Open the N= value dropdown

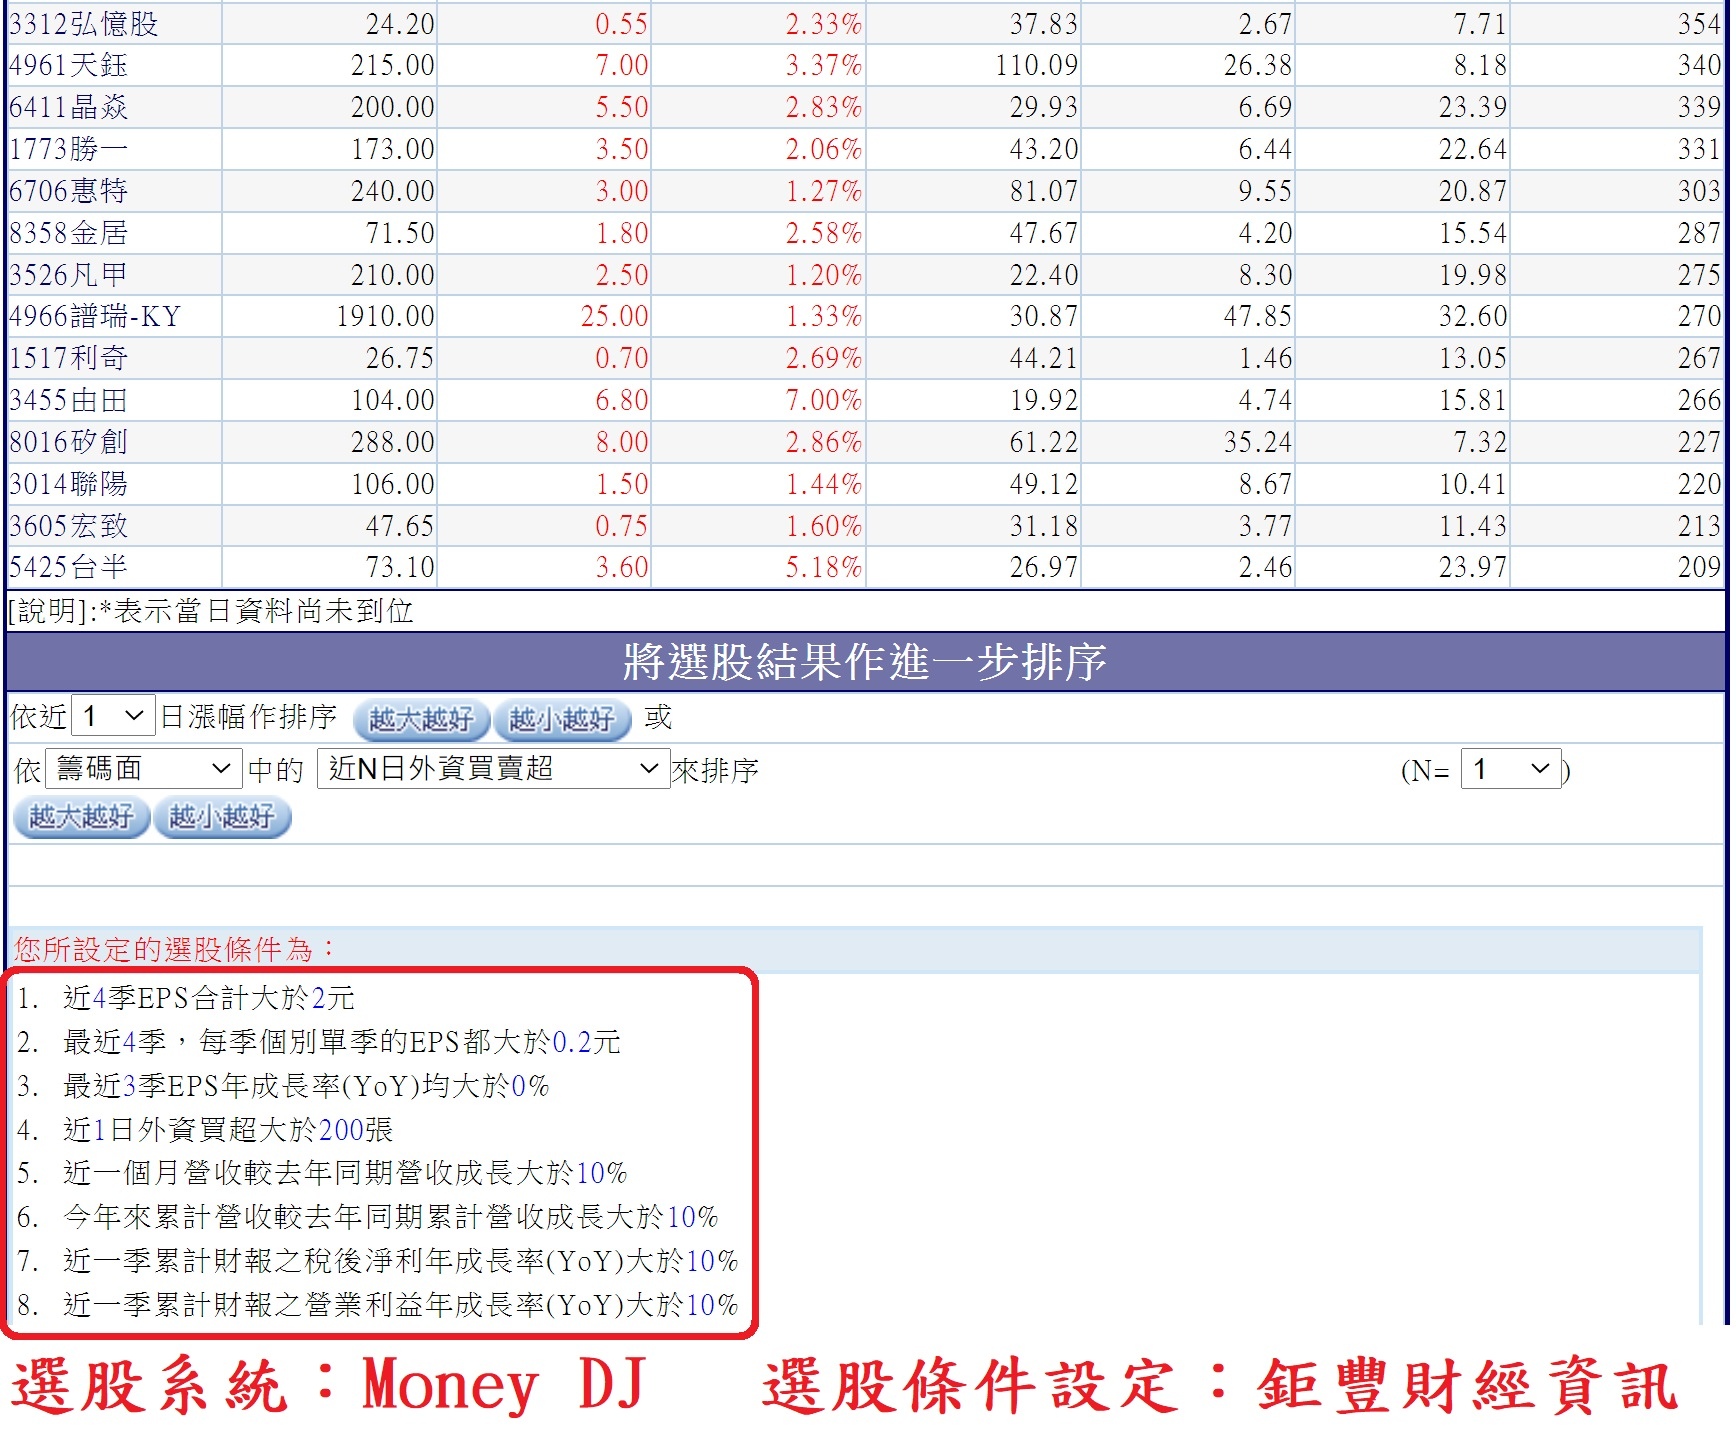coord(1510,770)
